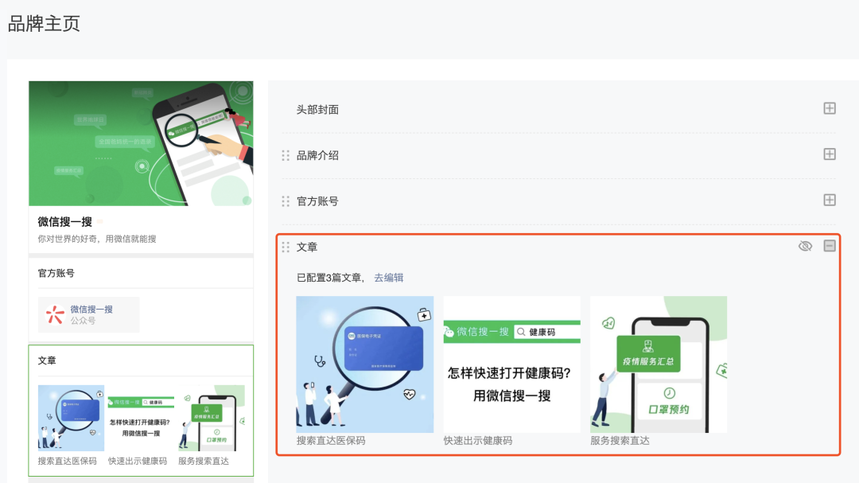Viewport: 859px width, 483px height.
Task: Click the 文章 heading in preview panel
Action: (47, 360)
